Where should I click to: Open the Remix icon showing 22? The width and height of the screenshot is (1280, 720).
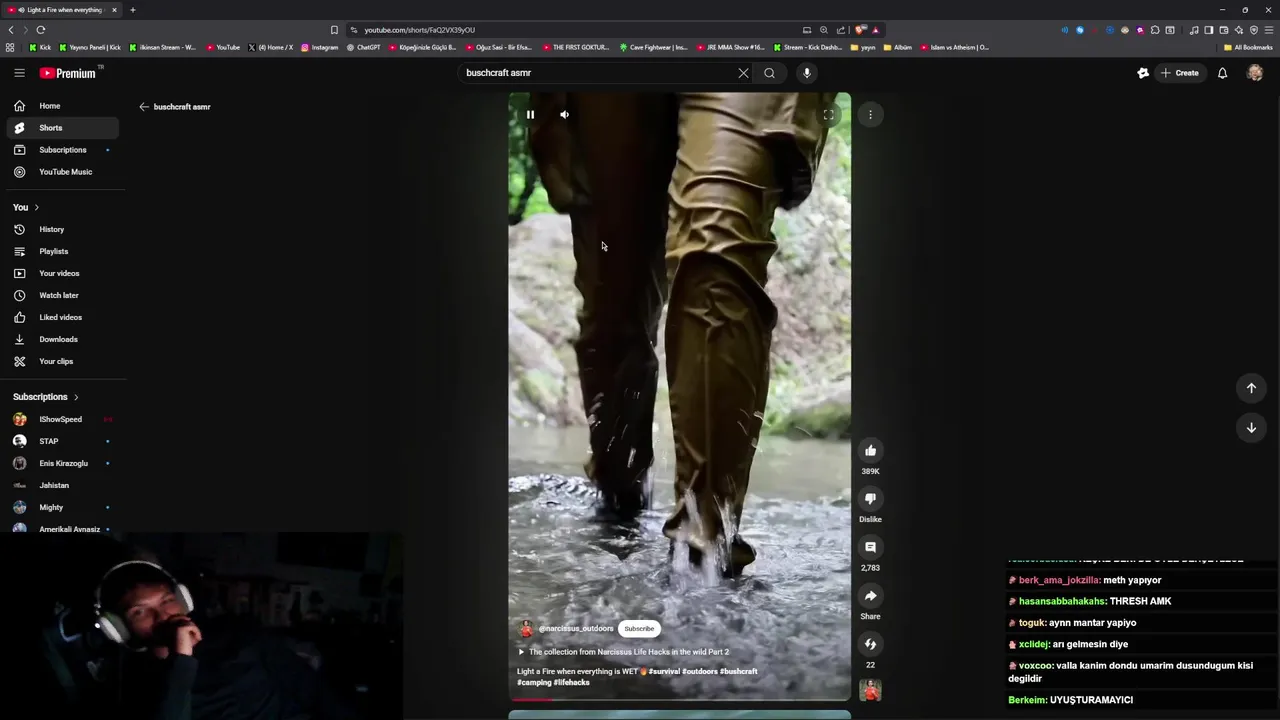pyautogui.click(x=870, y=645)
